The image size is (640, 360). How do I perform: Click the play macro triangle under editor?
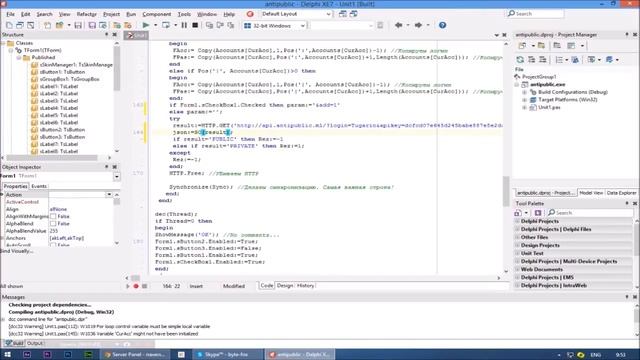tap(128, 286)
